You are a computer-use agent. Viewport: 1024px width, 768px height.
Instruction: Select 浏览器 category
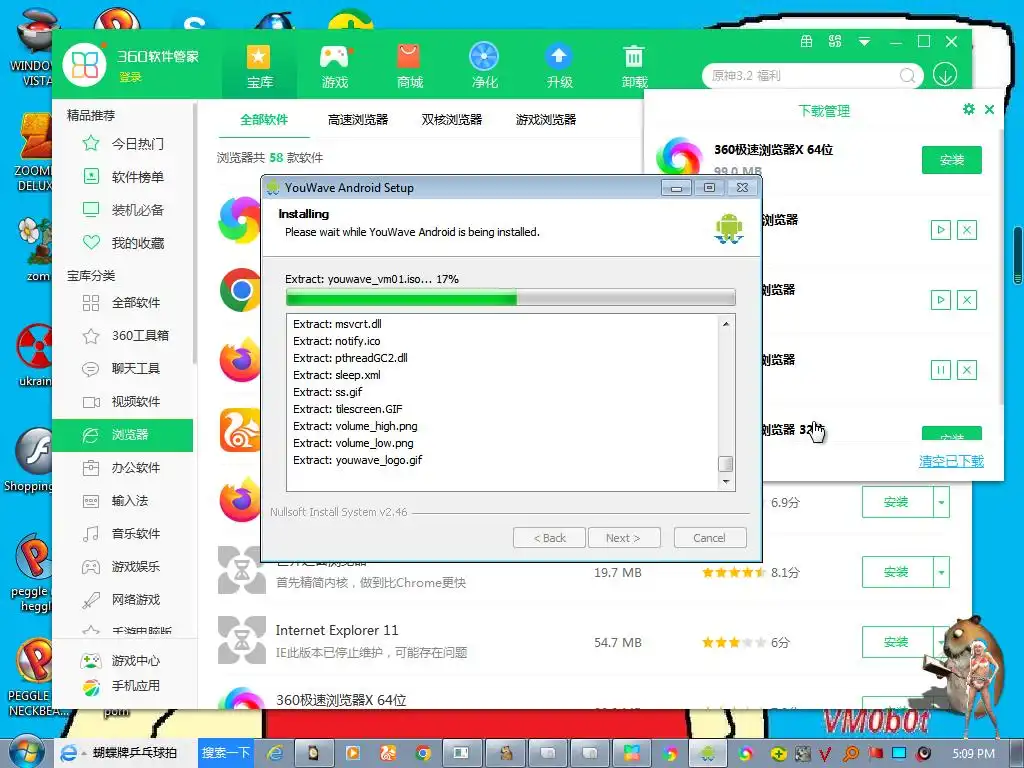(123, 435)
